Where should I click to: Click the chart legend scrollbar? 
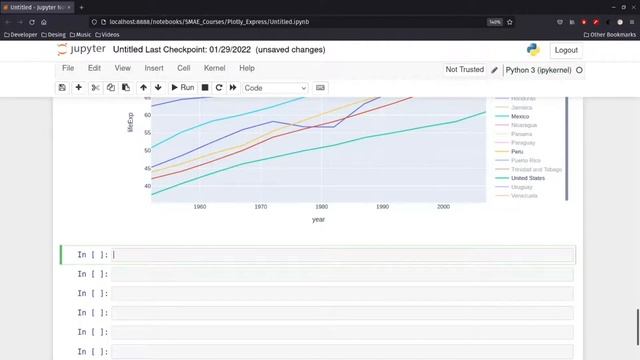pyautogui.click(x=567, y=149)
